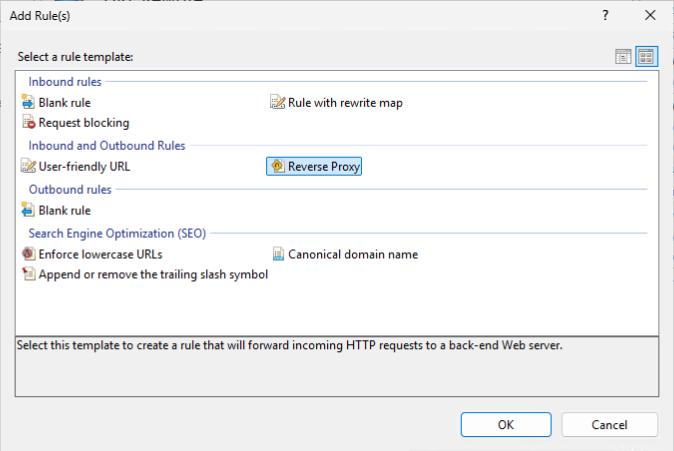
Task: Select the outbound Blank rule icon
Action: (28, 210)
